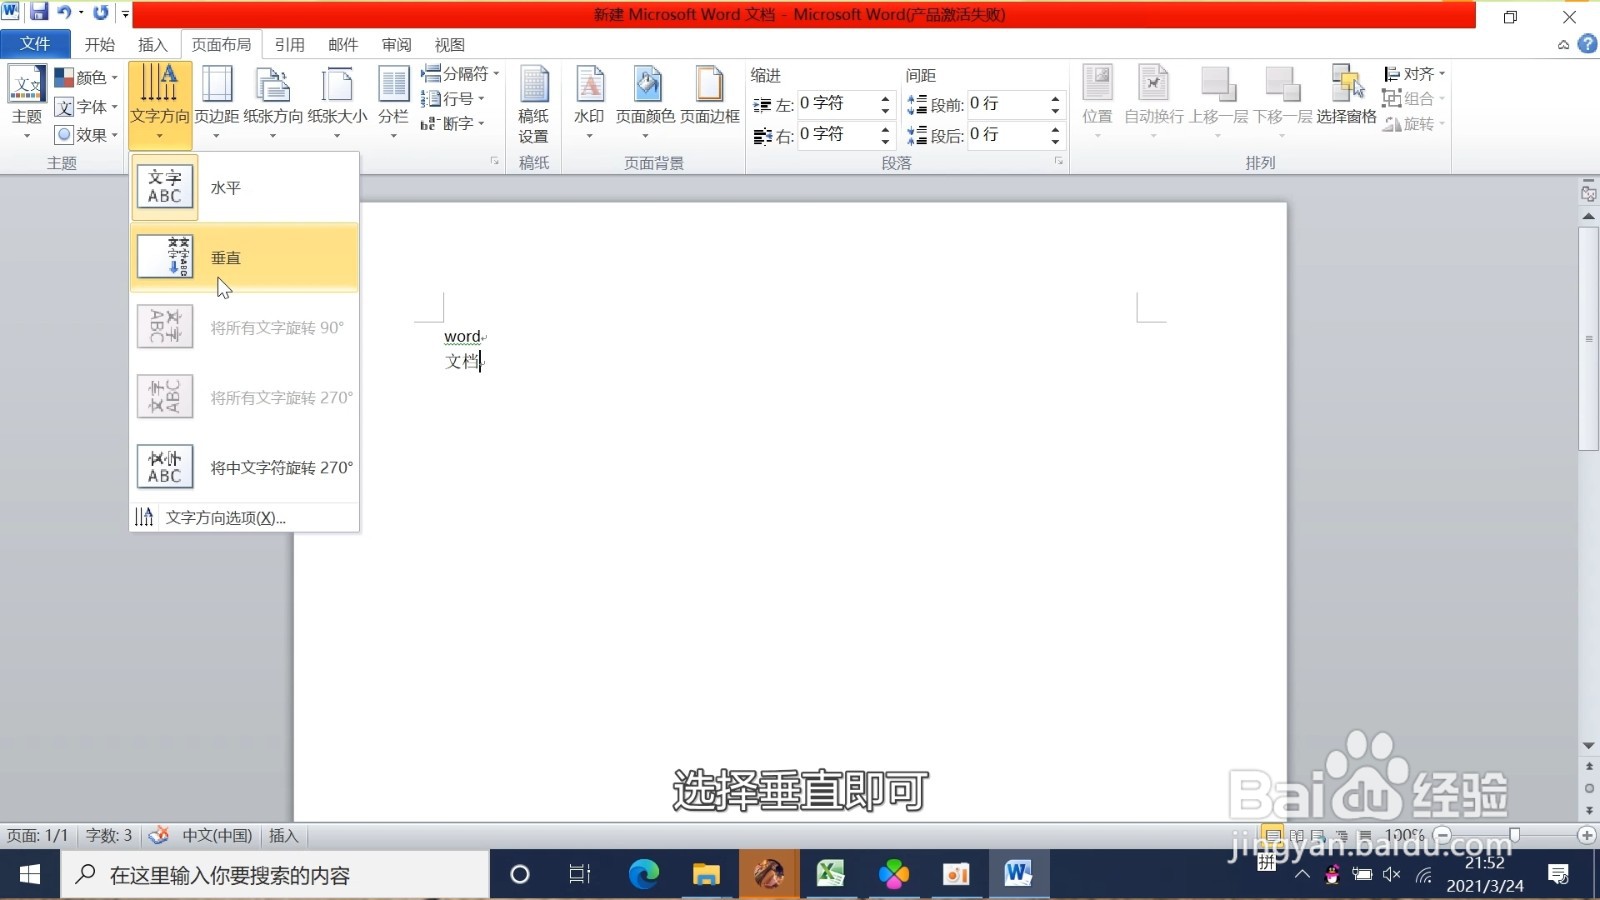
Task: Open the Themes (主题) gallery
Action: (27, 103)
